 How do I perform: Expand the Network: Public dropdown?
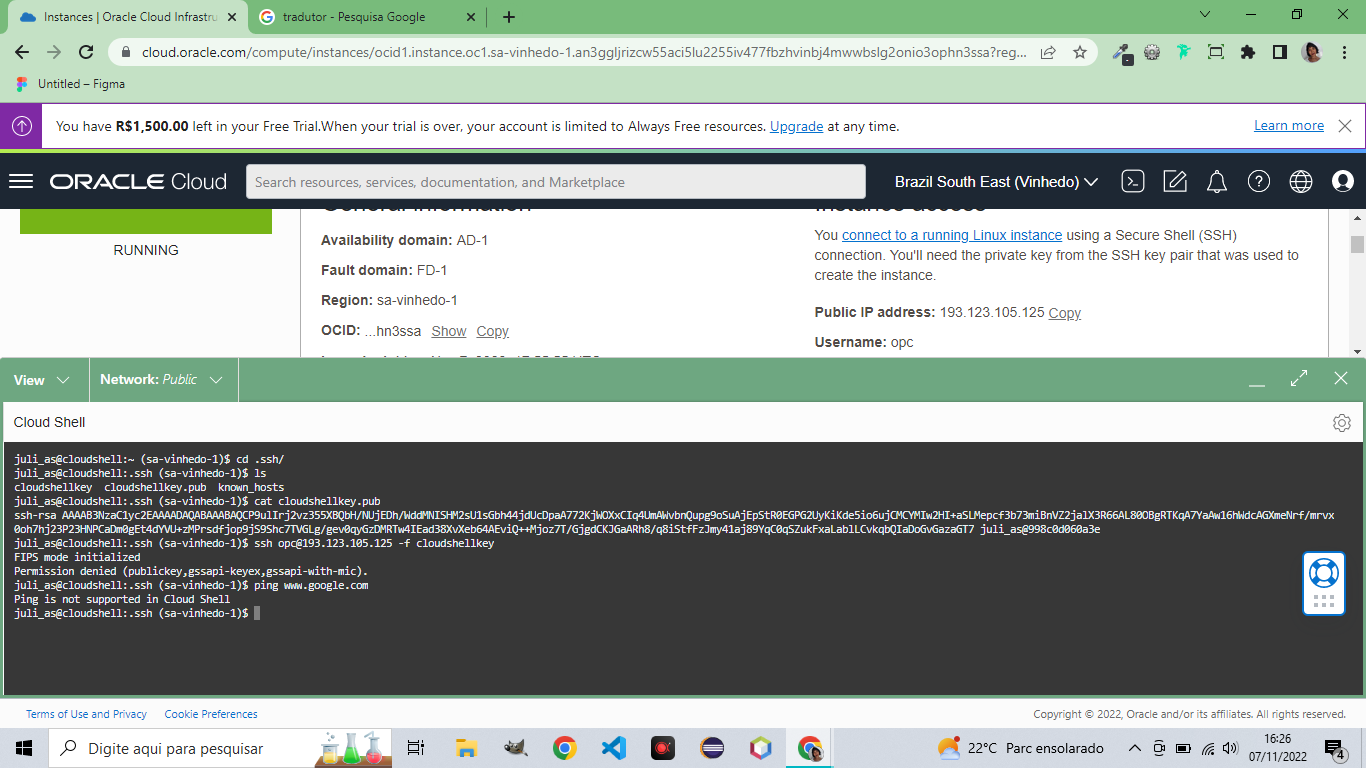[x=163, y=380]
